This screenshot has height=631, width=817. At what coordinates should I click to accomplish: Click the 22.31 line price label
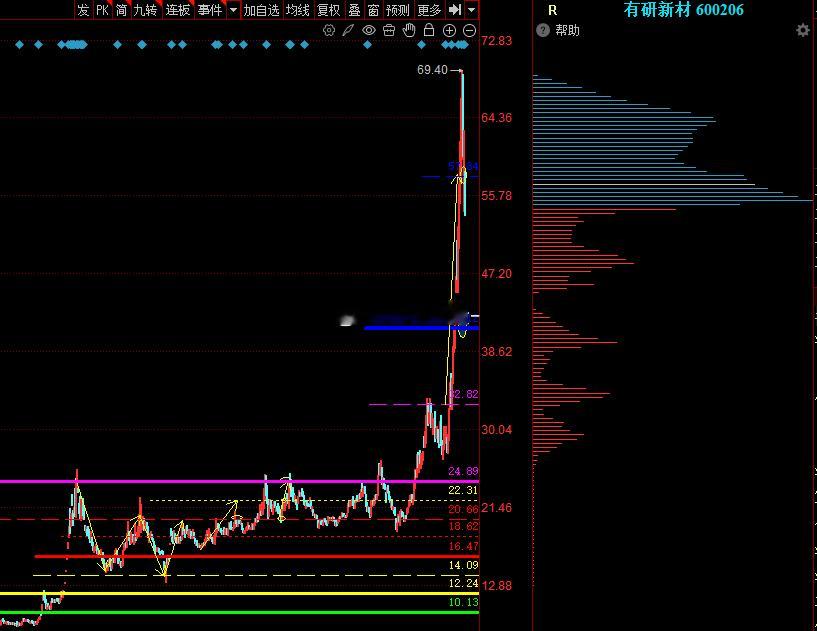click(463, 490)
